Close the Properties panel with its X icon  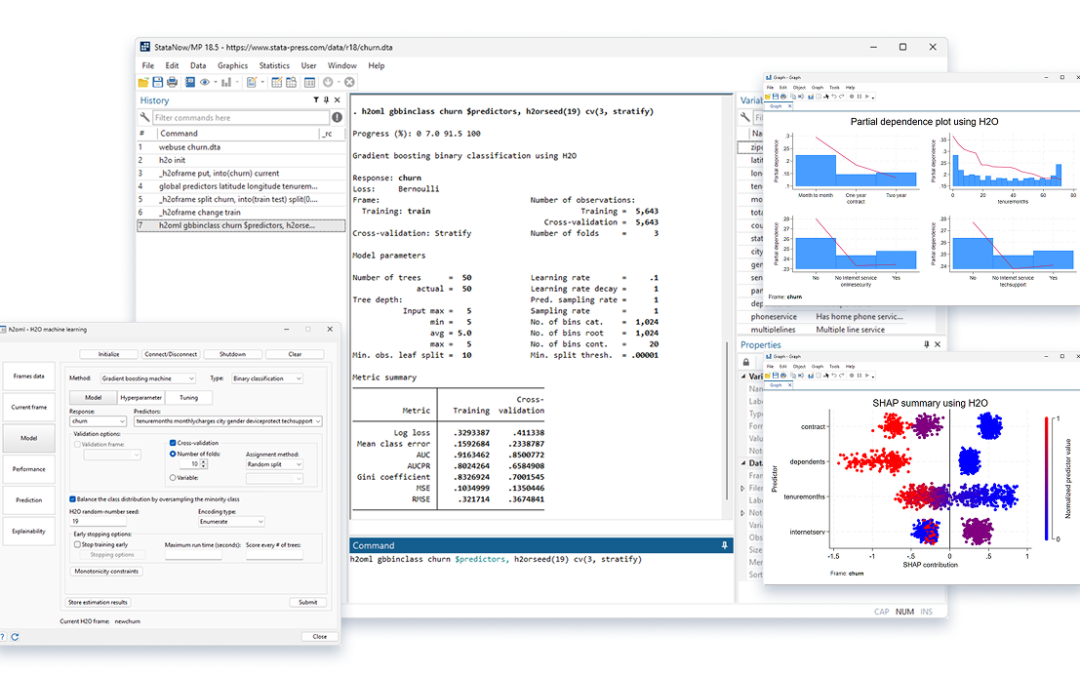click(x=937, y=344)
